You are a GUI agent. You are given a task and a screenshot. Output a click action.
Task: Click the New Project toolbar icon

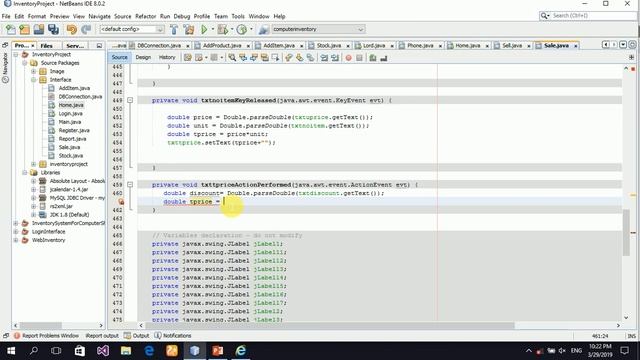pos(24,29)
